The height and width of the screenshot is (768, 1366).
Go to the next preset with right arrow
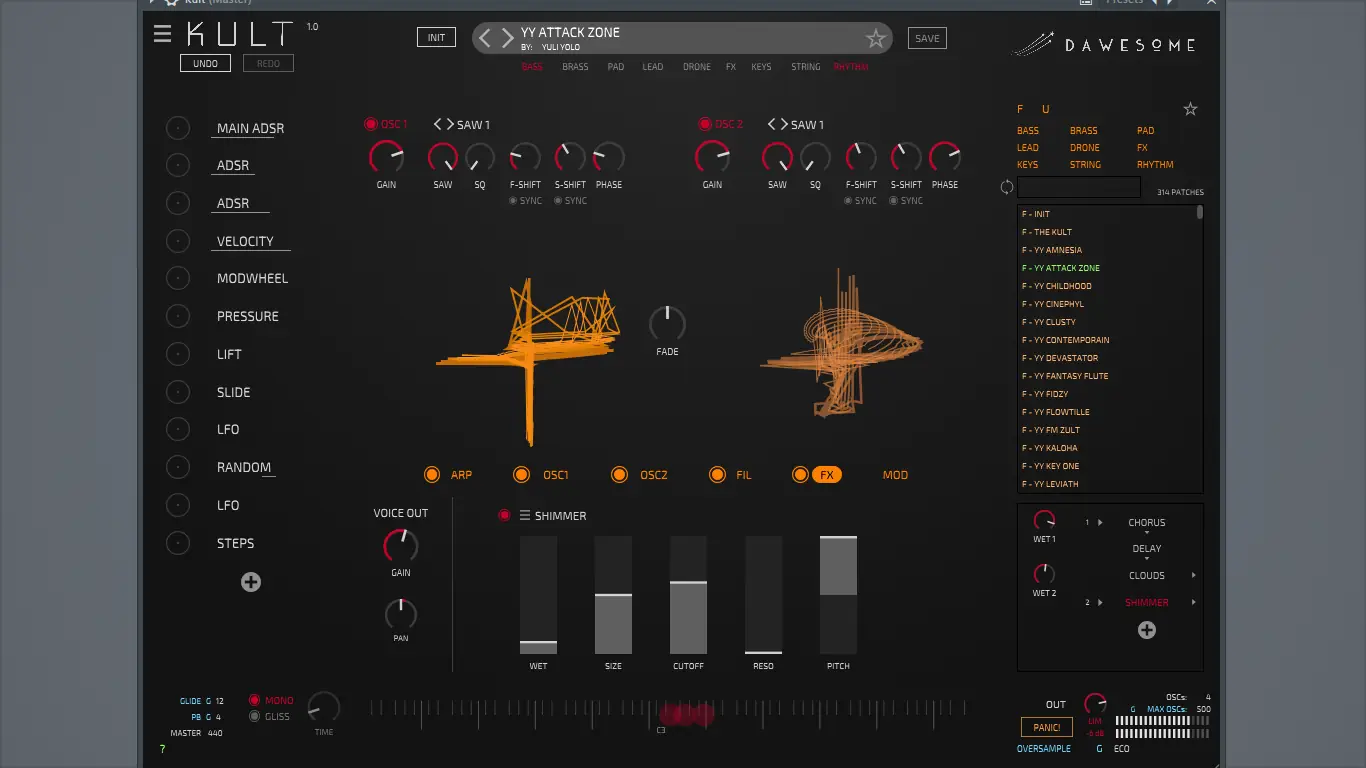click(x=507, y=38)
